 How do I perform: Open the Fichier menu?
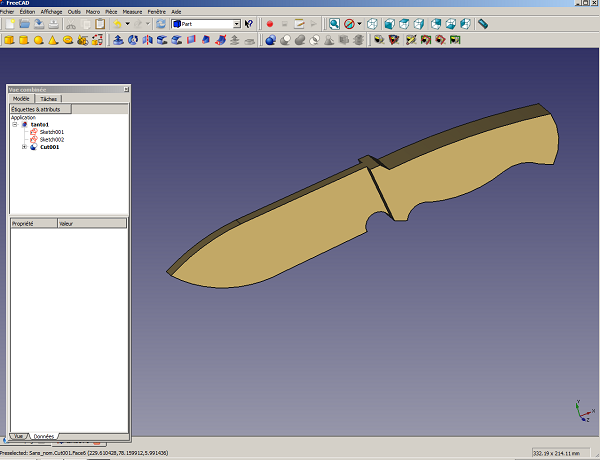coord(7,12)
